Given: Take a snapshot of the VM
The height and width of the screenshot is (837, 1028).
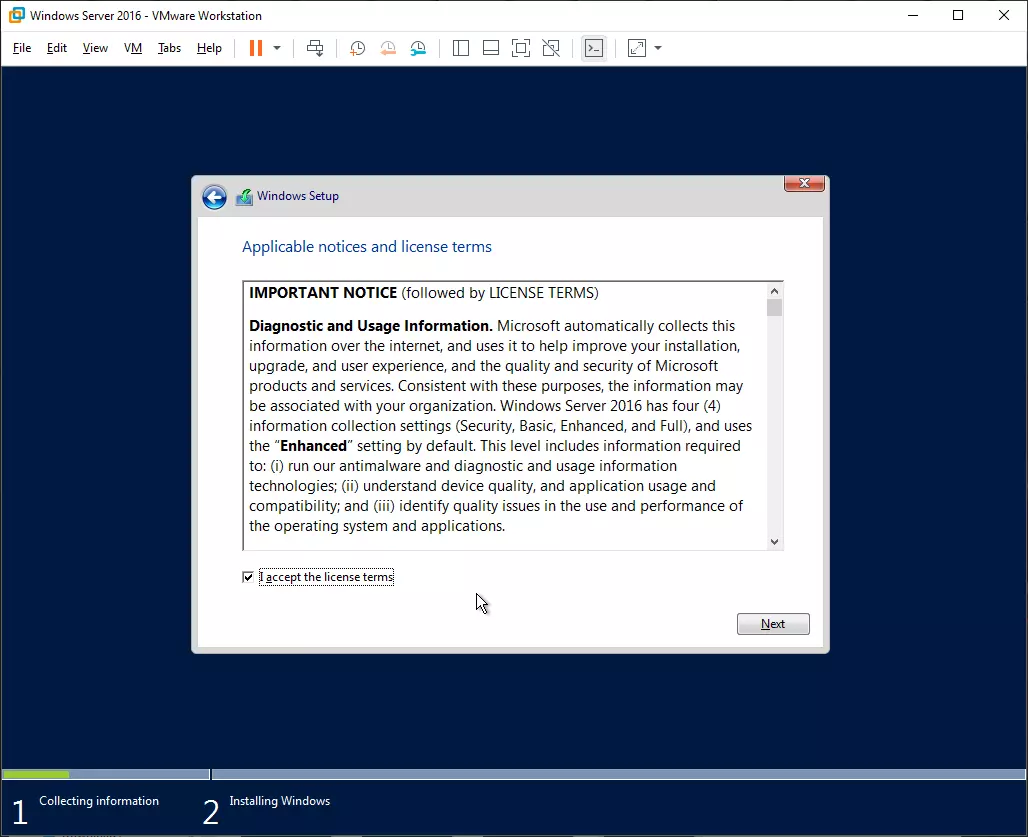Looking at the screenshot, I should coord(357,48).
